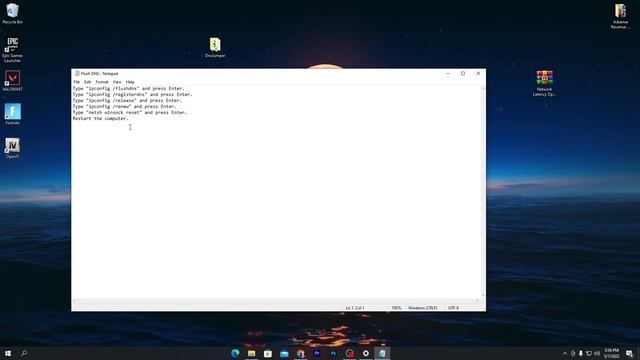Open the Format menu in Notepad
Image resolution: width=640 pixels, height=360 pixels.
(x=102, y=82)
